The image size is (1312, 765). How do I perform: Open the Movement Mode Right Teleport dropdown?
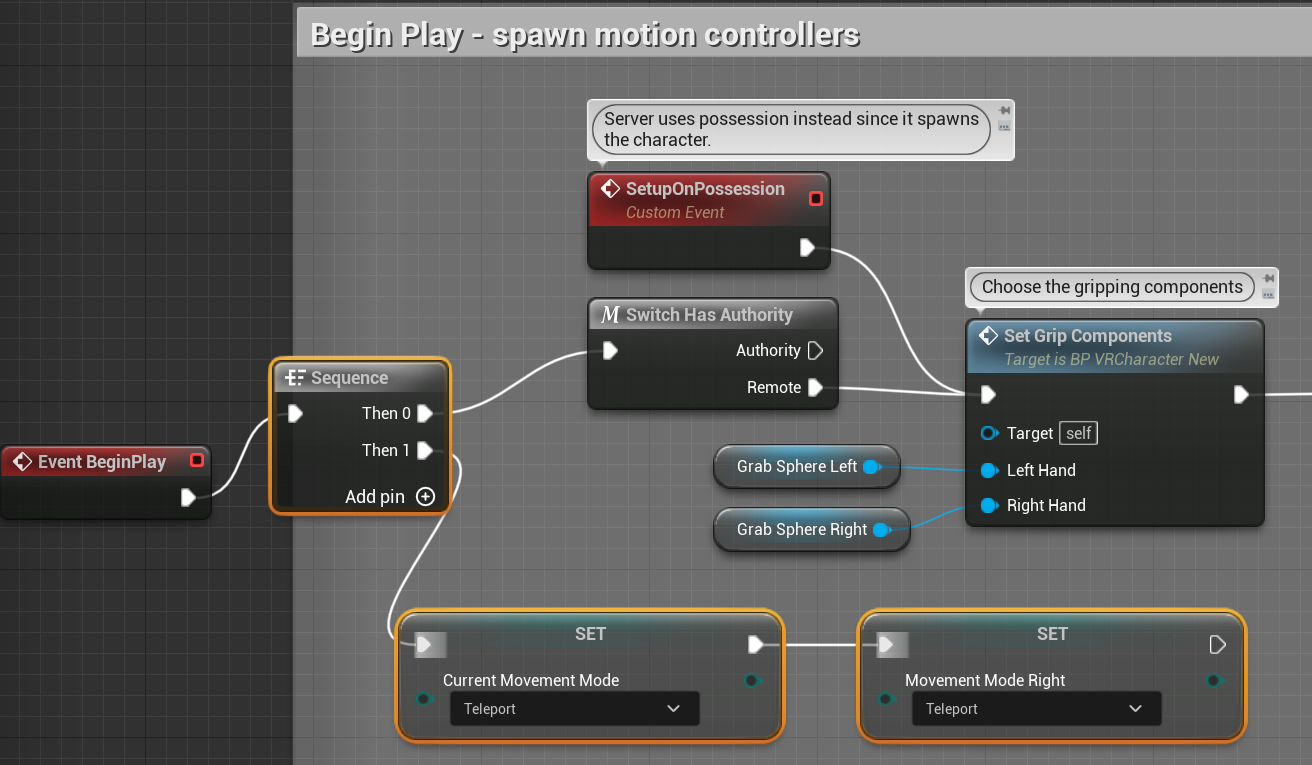click(1036, 709)
